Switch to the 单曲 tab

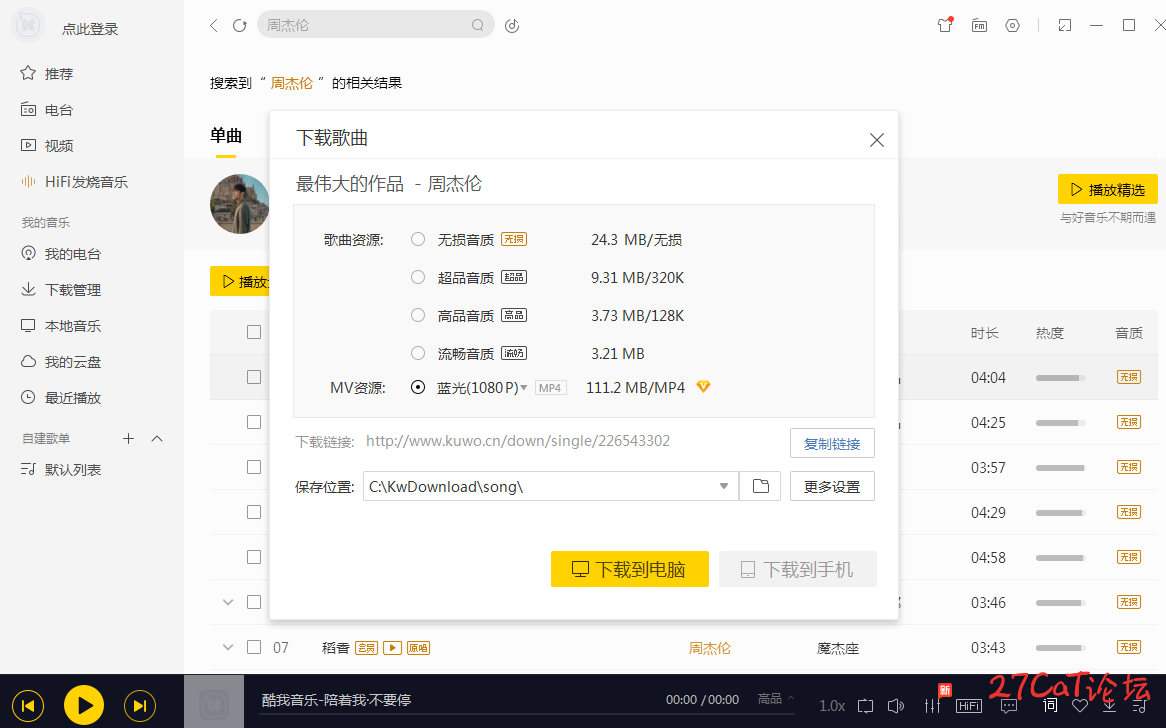pos(226,135)
